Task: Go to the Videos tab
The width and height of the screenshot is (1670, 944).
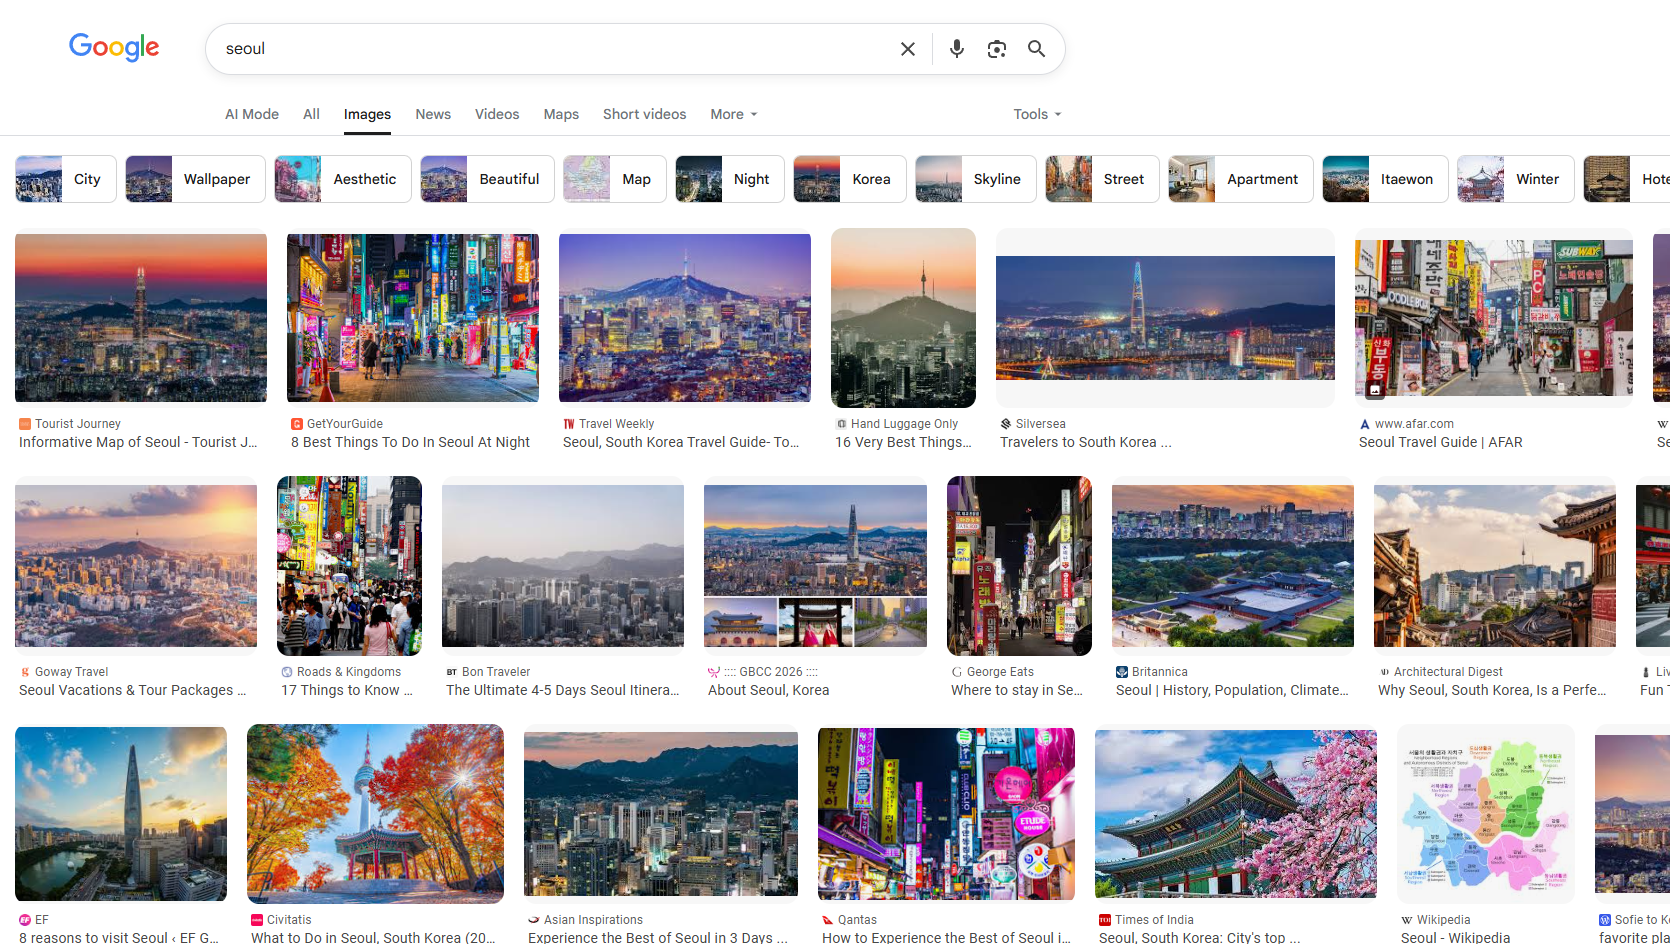Action: point(497,114)
